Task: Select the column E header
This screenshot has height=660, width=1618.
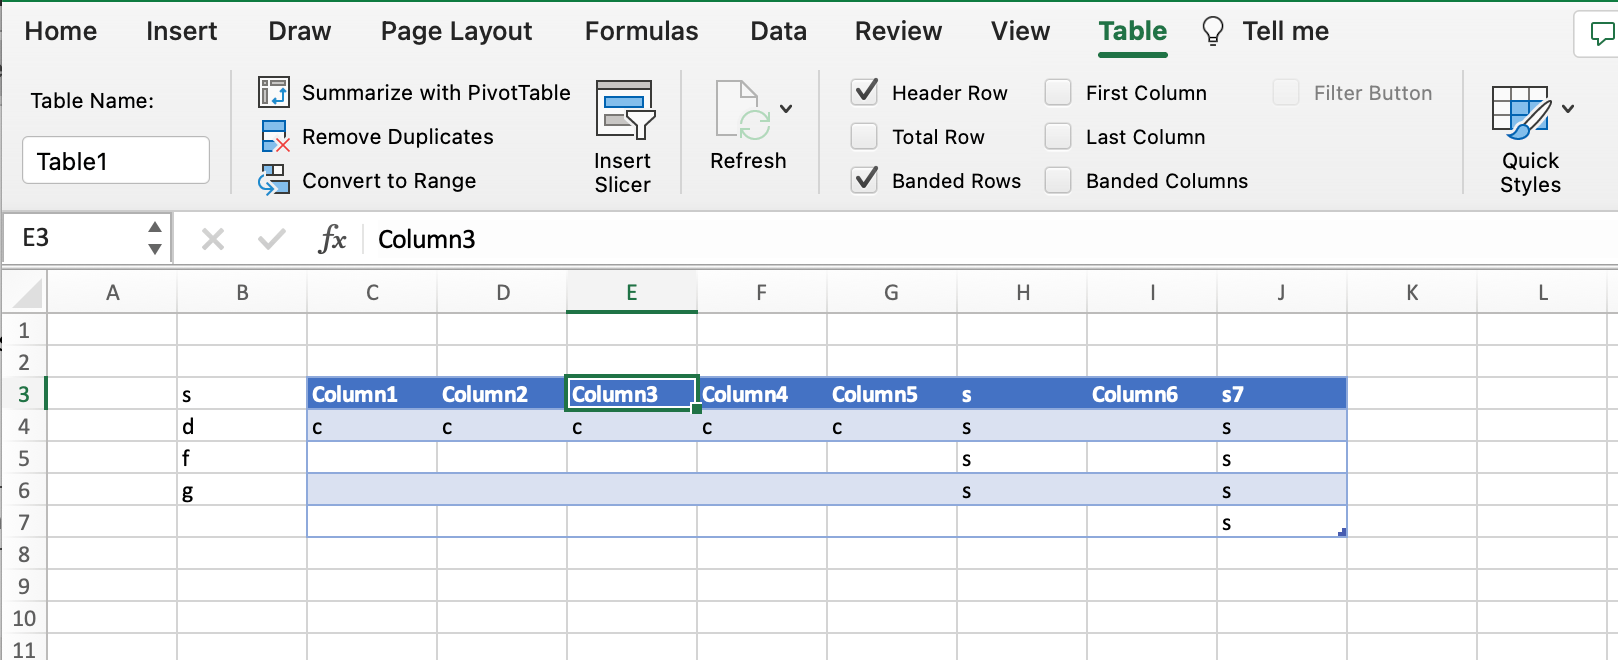Action: (632, 293)
